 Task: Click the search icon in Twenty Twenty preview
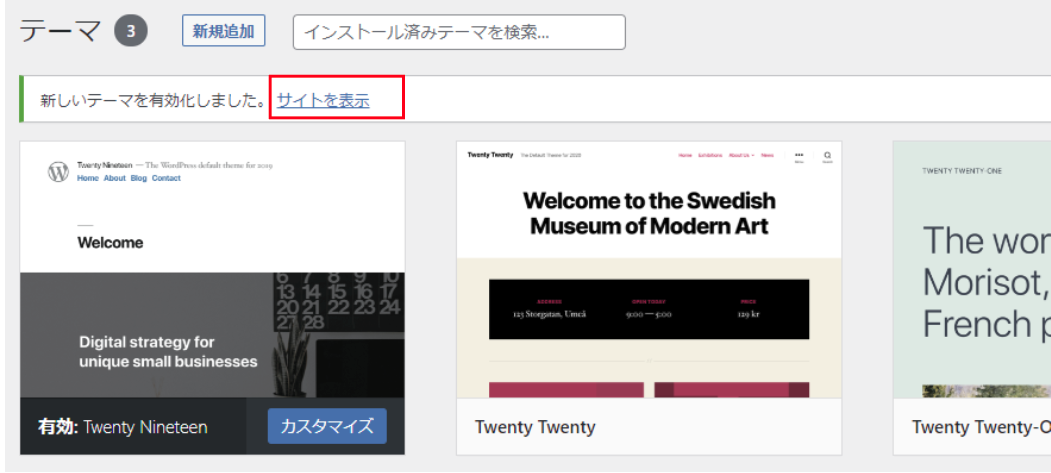pyautogui.click(x=827, y=156)
